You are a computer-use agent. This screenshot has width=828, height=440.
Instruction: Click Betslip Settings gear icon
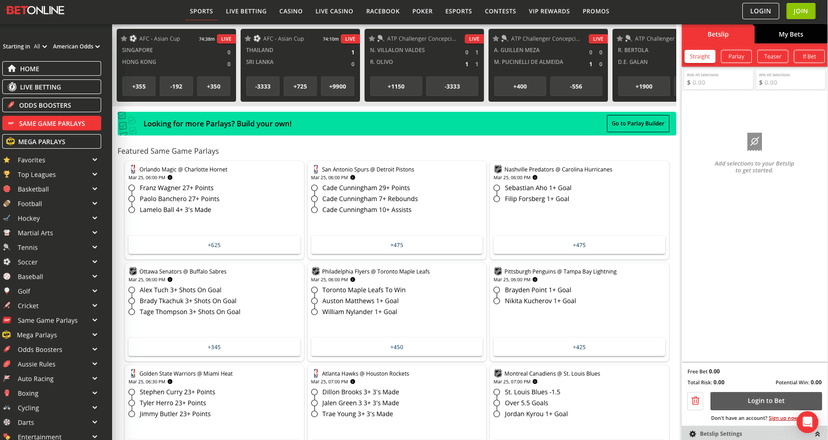[692, 434]
